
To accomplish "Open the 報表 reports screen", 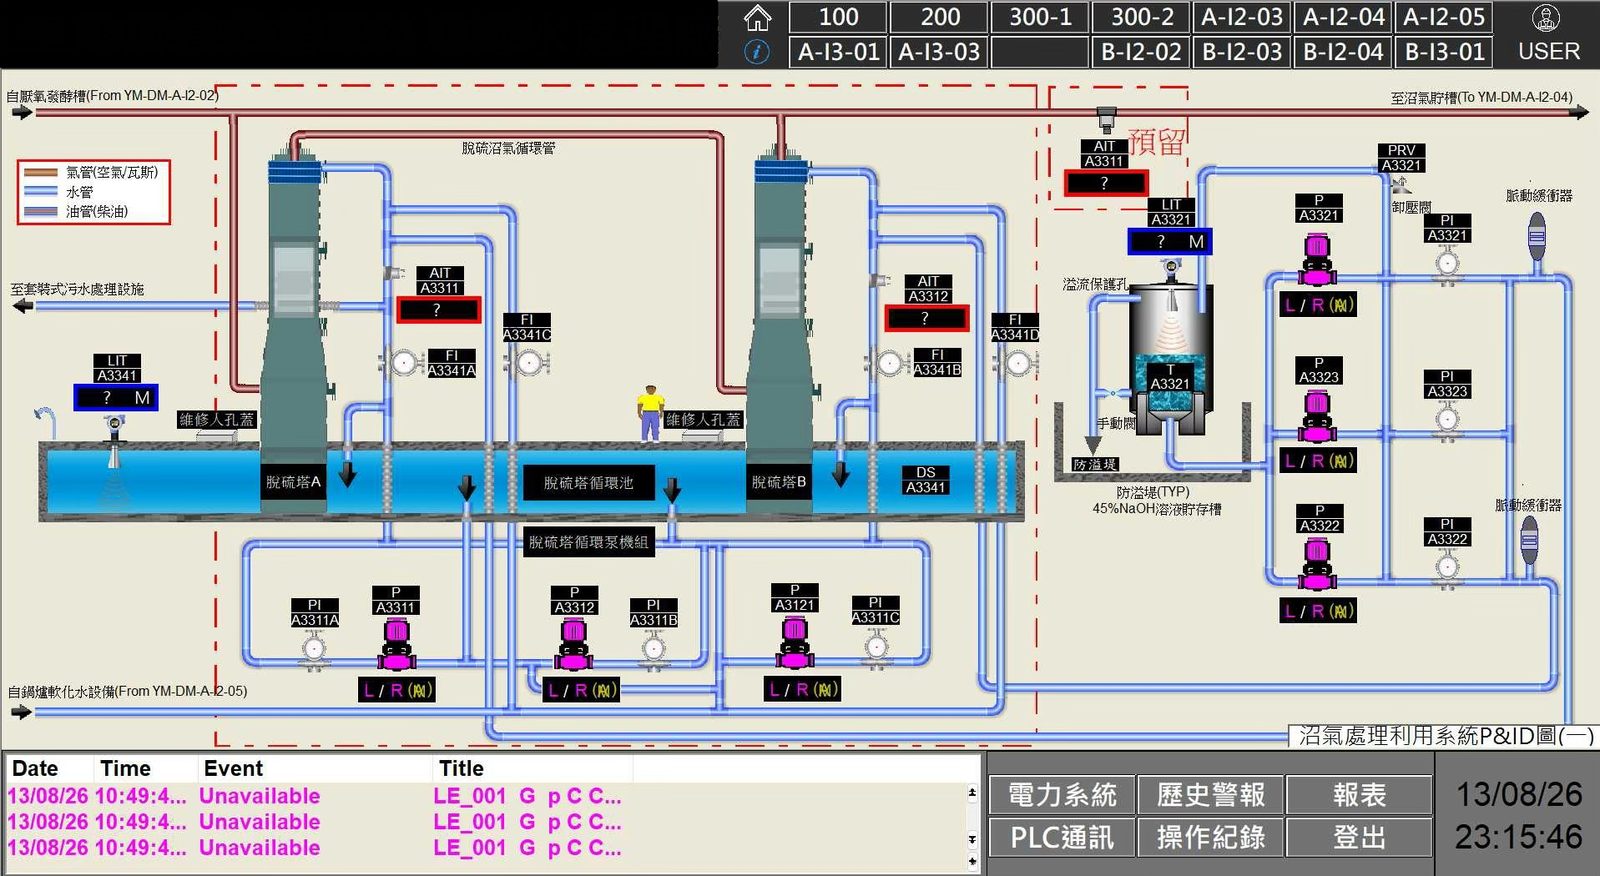I will pyautogui.click(x=1360, y=795).
